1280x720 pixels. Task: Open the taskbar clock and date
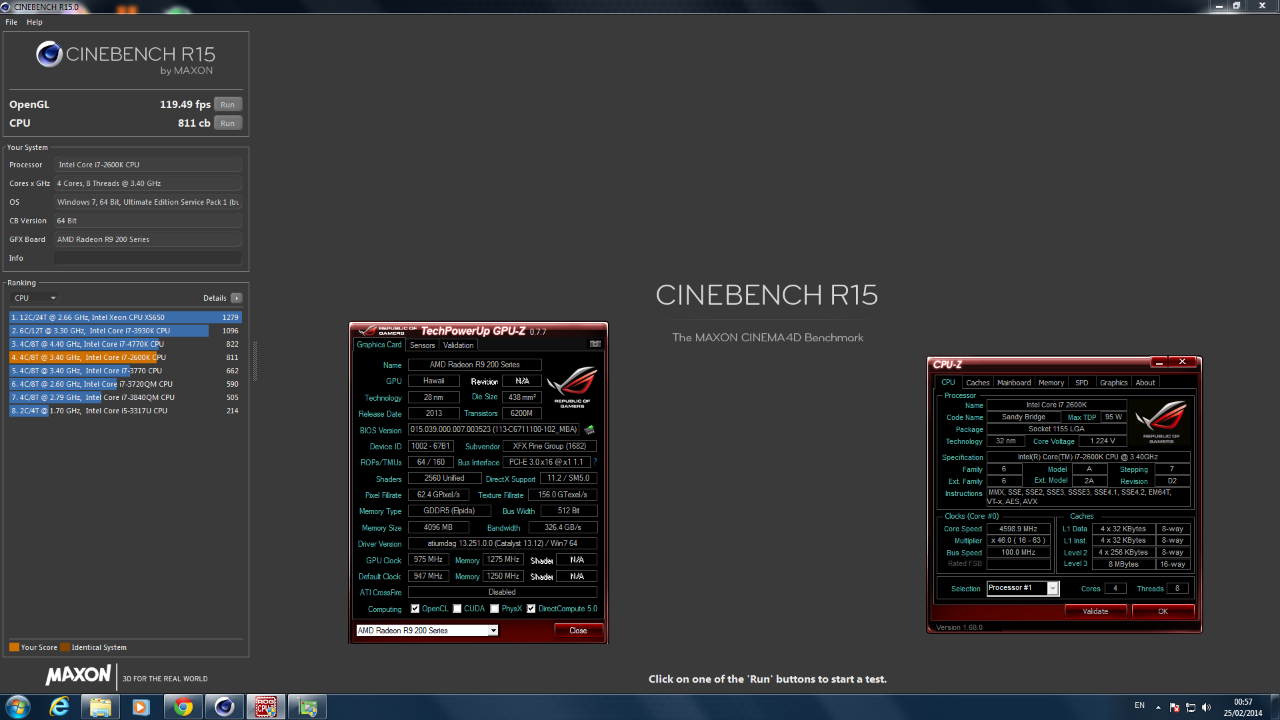pyautogui.click(x=1243, y=707)
